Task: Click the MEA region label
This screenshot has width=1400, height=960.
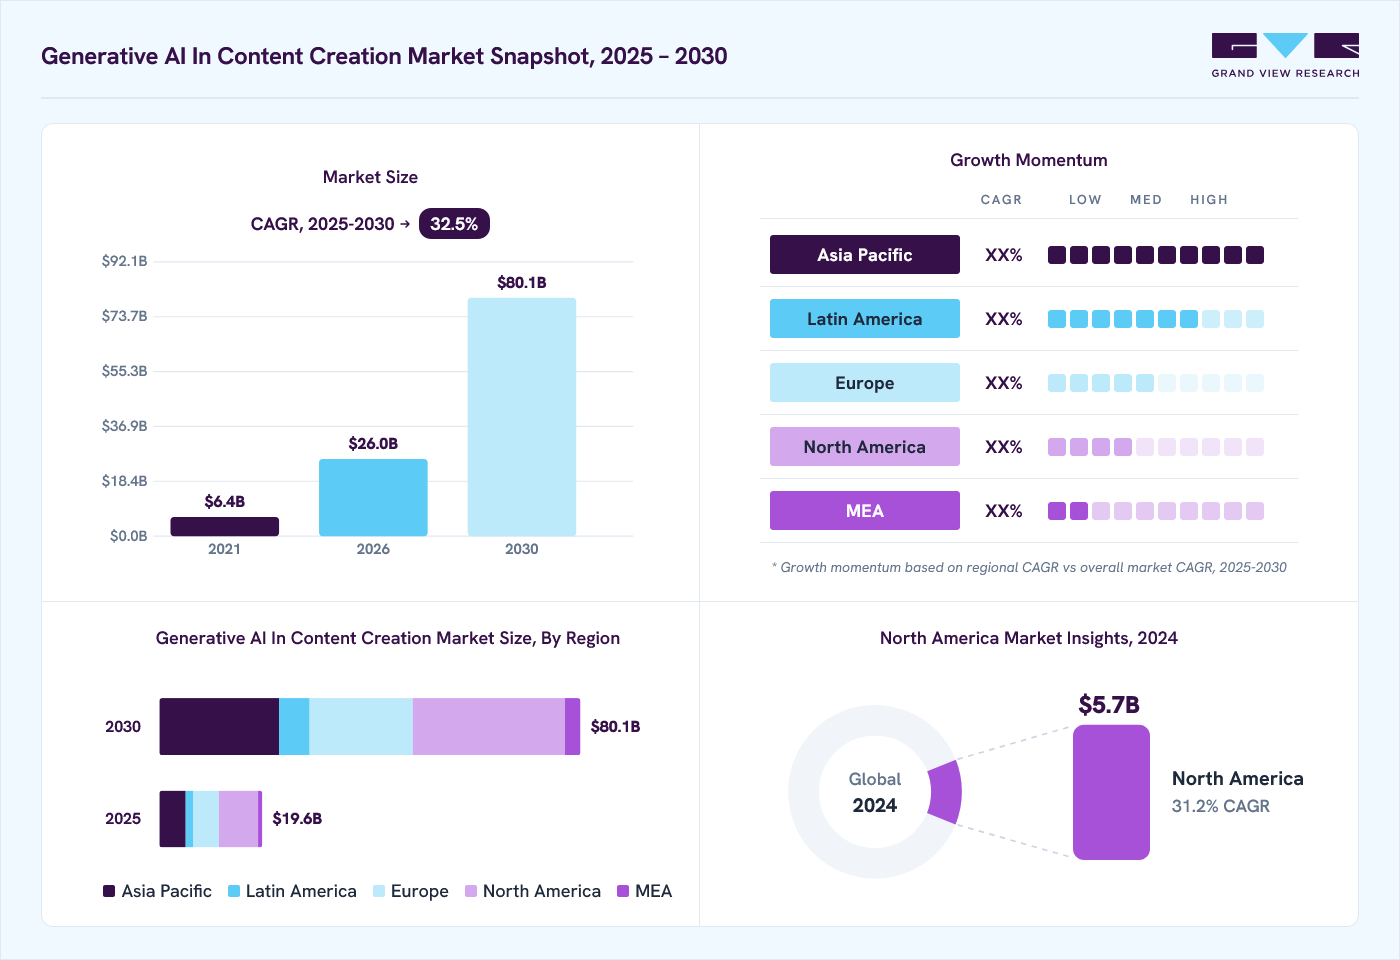Action: click(x=865, y=511)
